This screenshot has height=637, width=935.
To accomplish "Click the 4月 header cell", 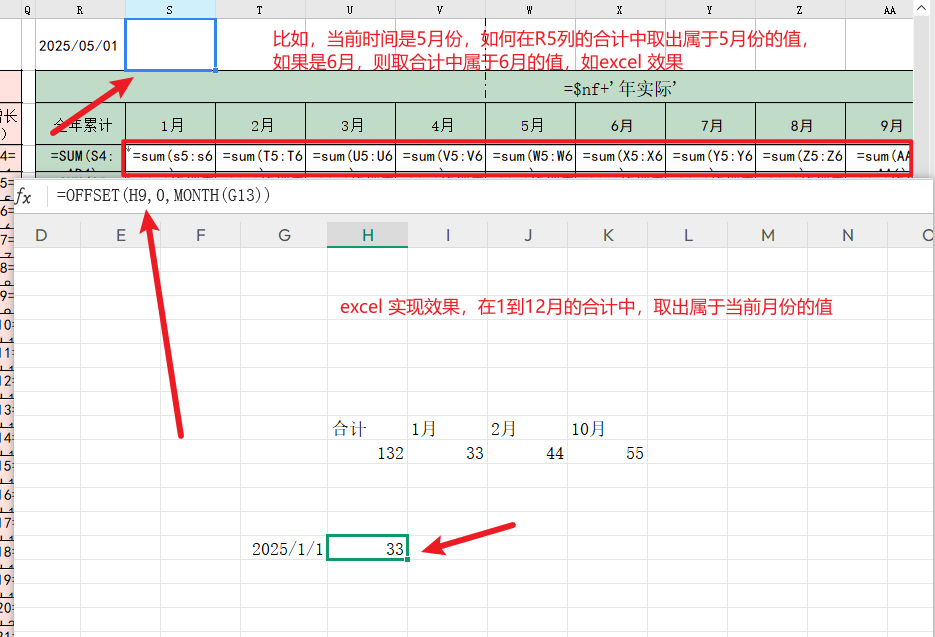I will click(x=441, y=124).
